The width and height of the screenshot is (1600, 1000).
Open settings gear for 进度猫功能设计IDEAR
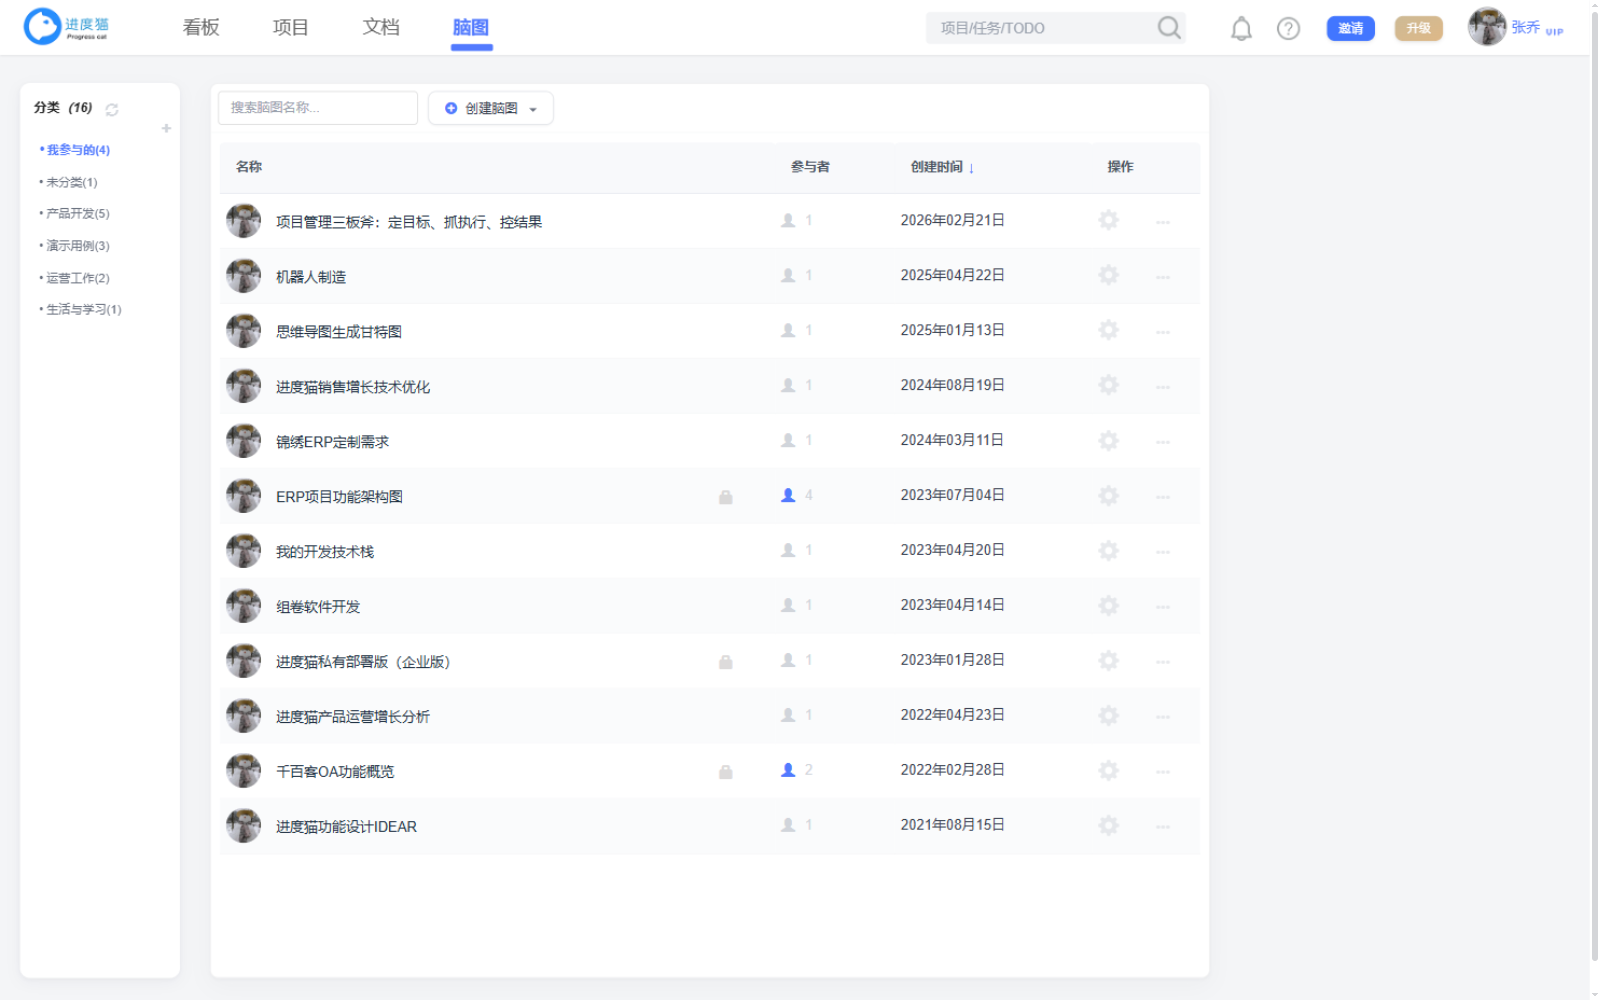point(1108,825)
